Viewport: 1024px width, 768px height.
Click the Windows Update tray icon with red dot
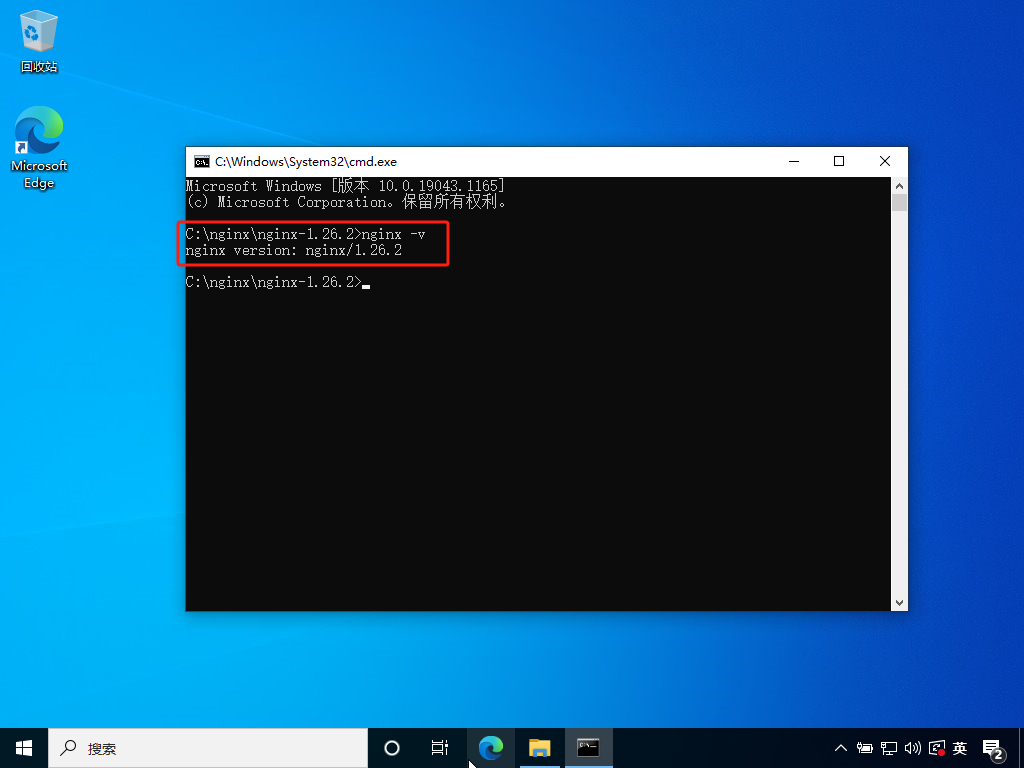pos(936,748)
